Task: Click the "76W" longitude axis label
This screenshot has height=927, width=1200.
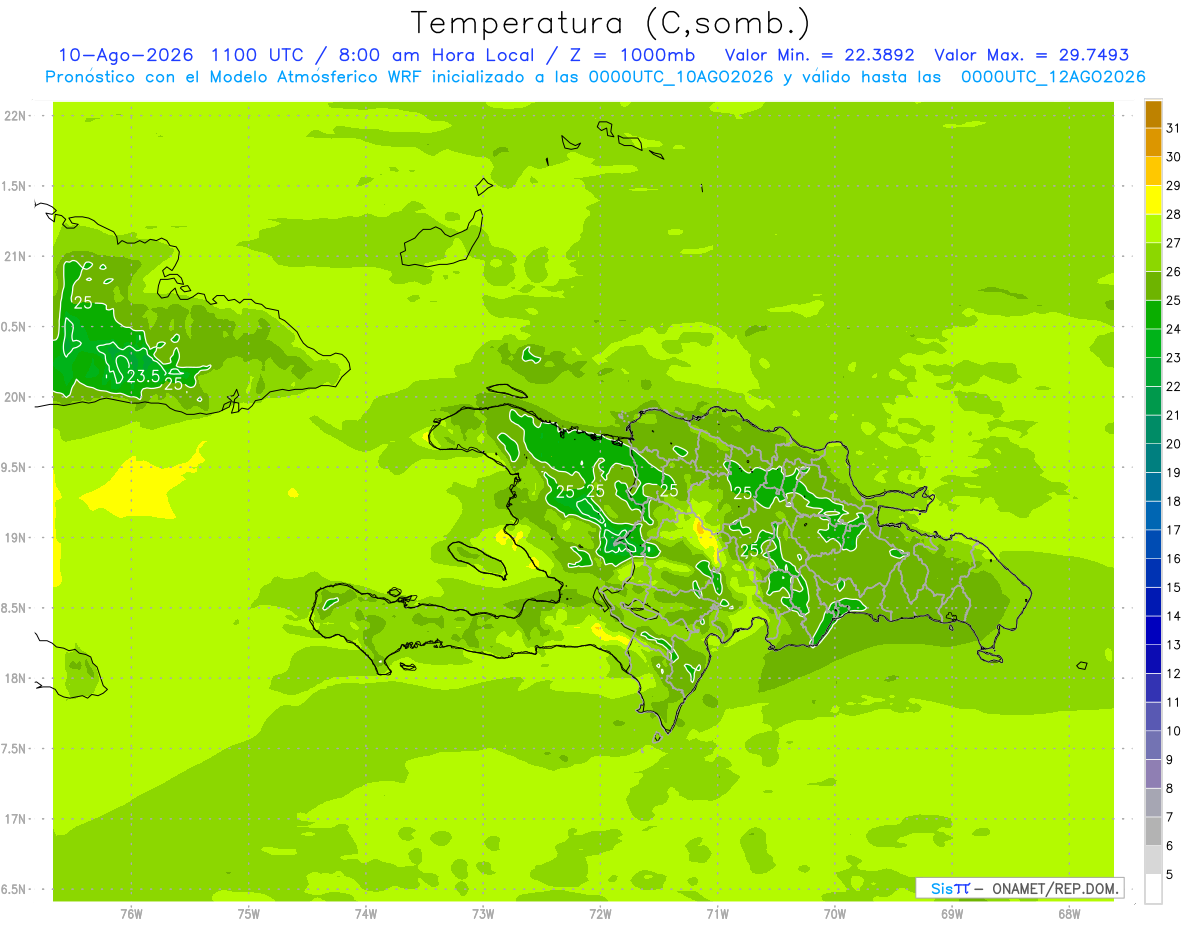Action: pyautogui.click(x=131, y=913)
